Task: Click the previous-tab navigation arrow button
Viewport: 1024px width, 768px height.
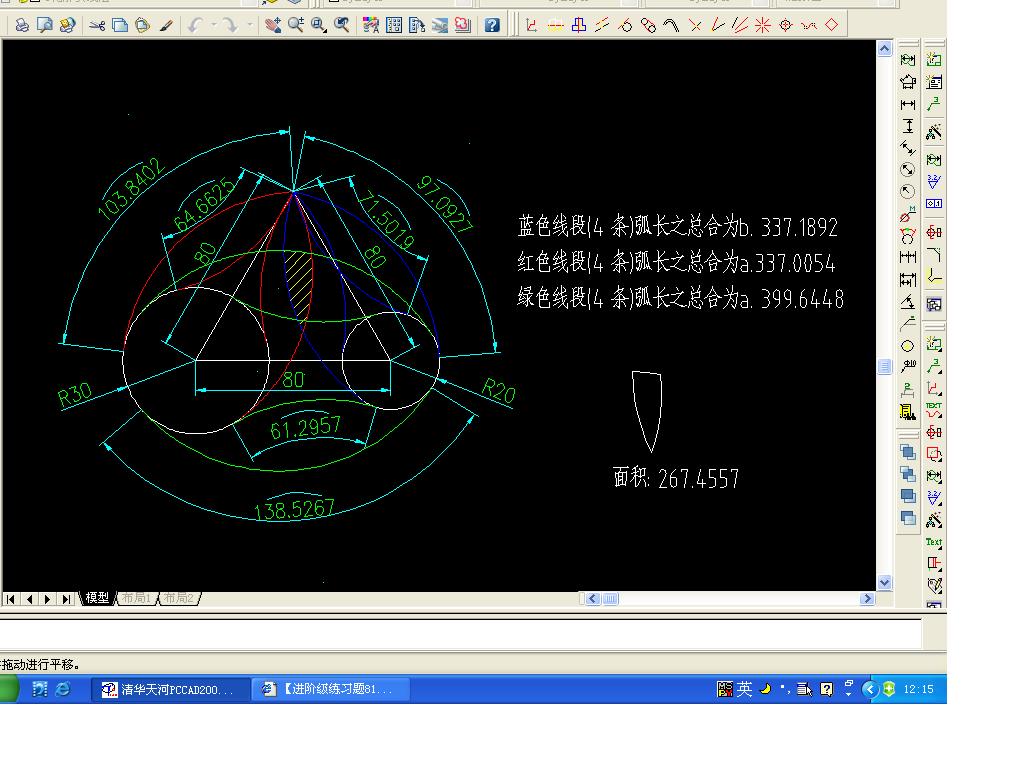Action: 29,599
